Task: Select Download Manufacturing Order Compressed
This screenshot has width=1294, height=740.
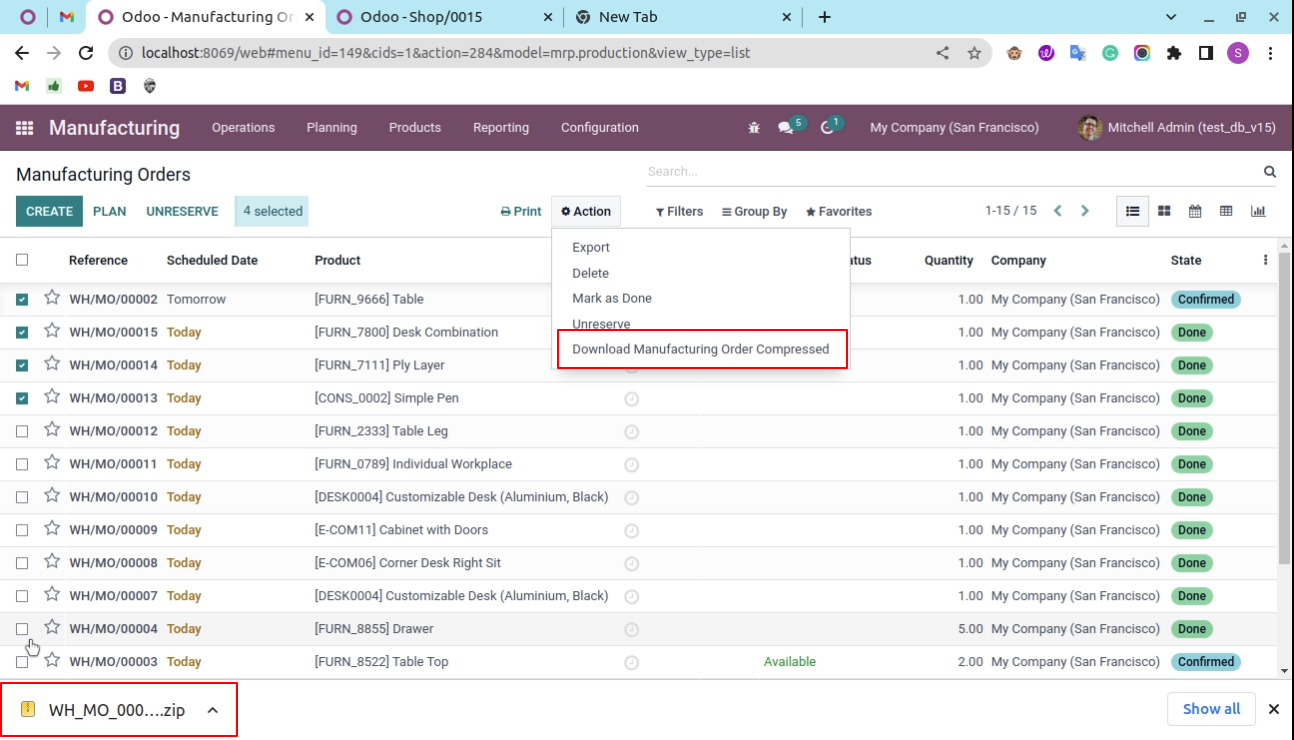Action: click(701, 349)
